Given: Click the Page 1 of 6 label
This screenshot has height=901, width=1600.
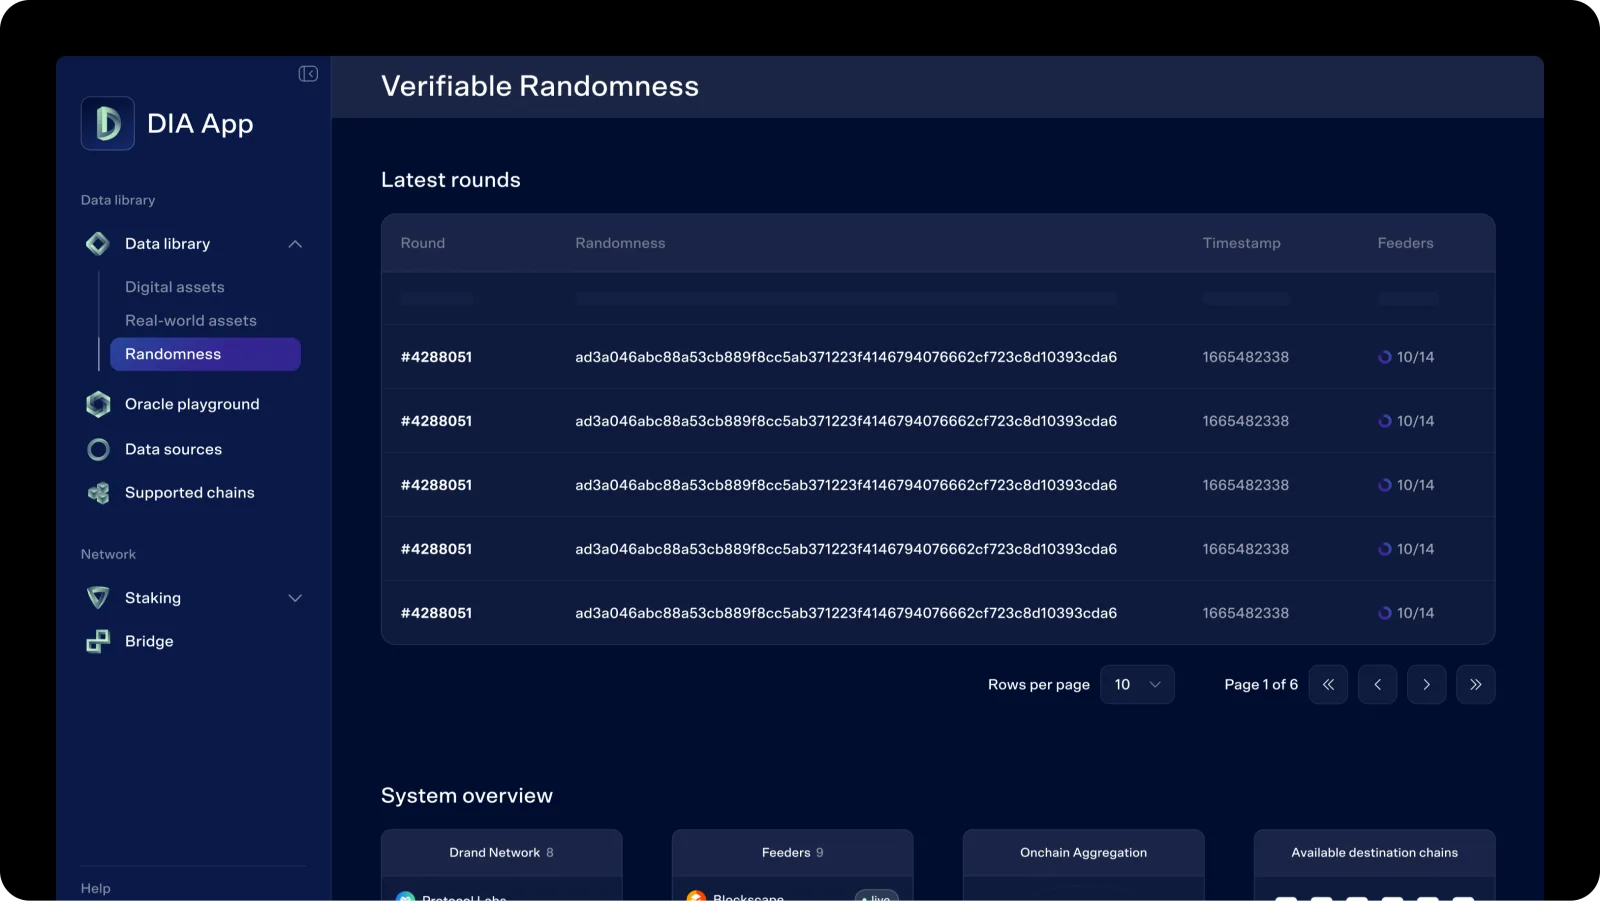Looking at the screenshot, I should click(x=1261, y=685).
